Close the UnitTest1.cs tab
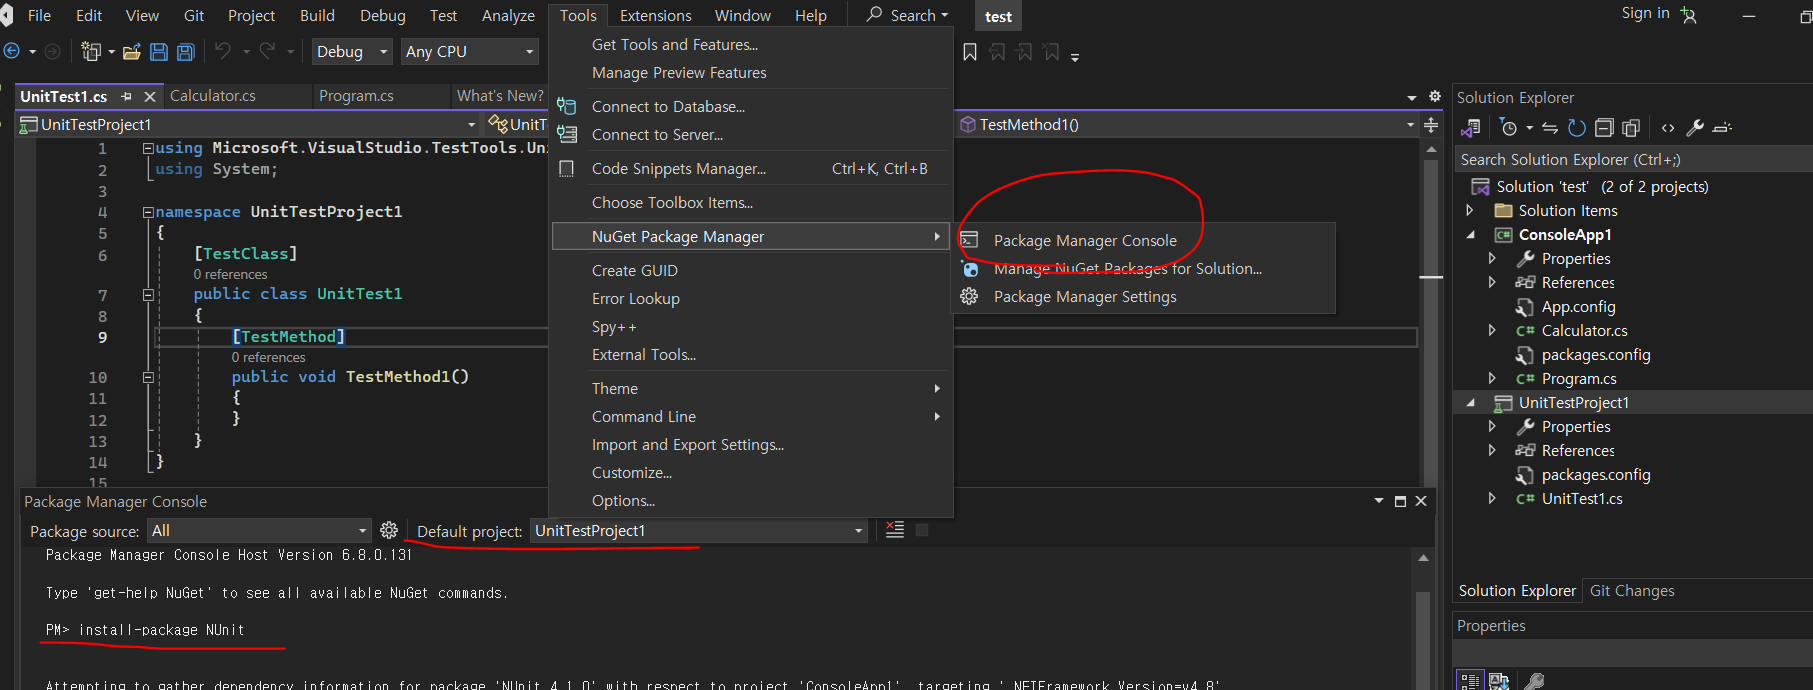 (x=150, y=96)
